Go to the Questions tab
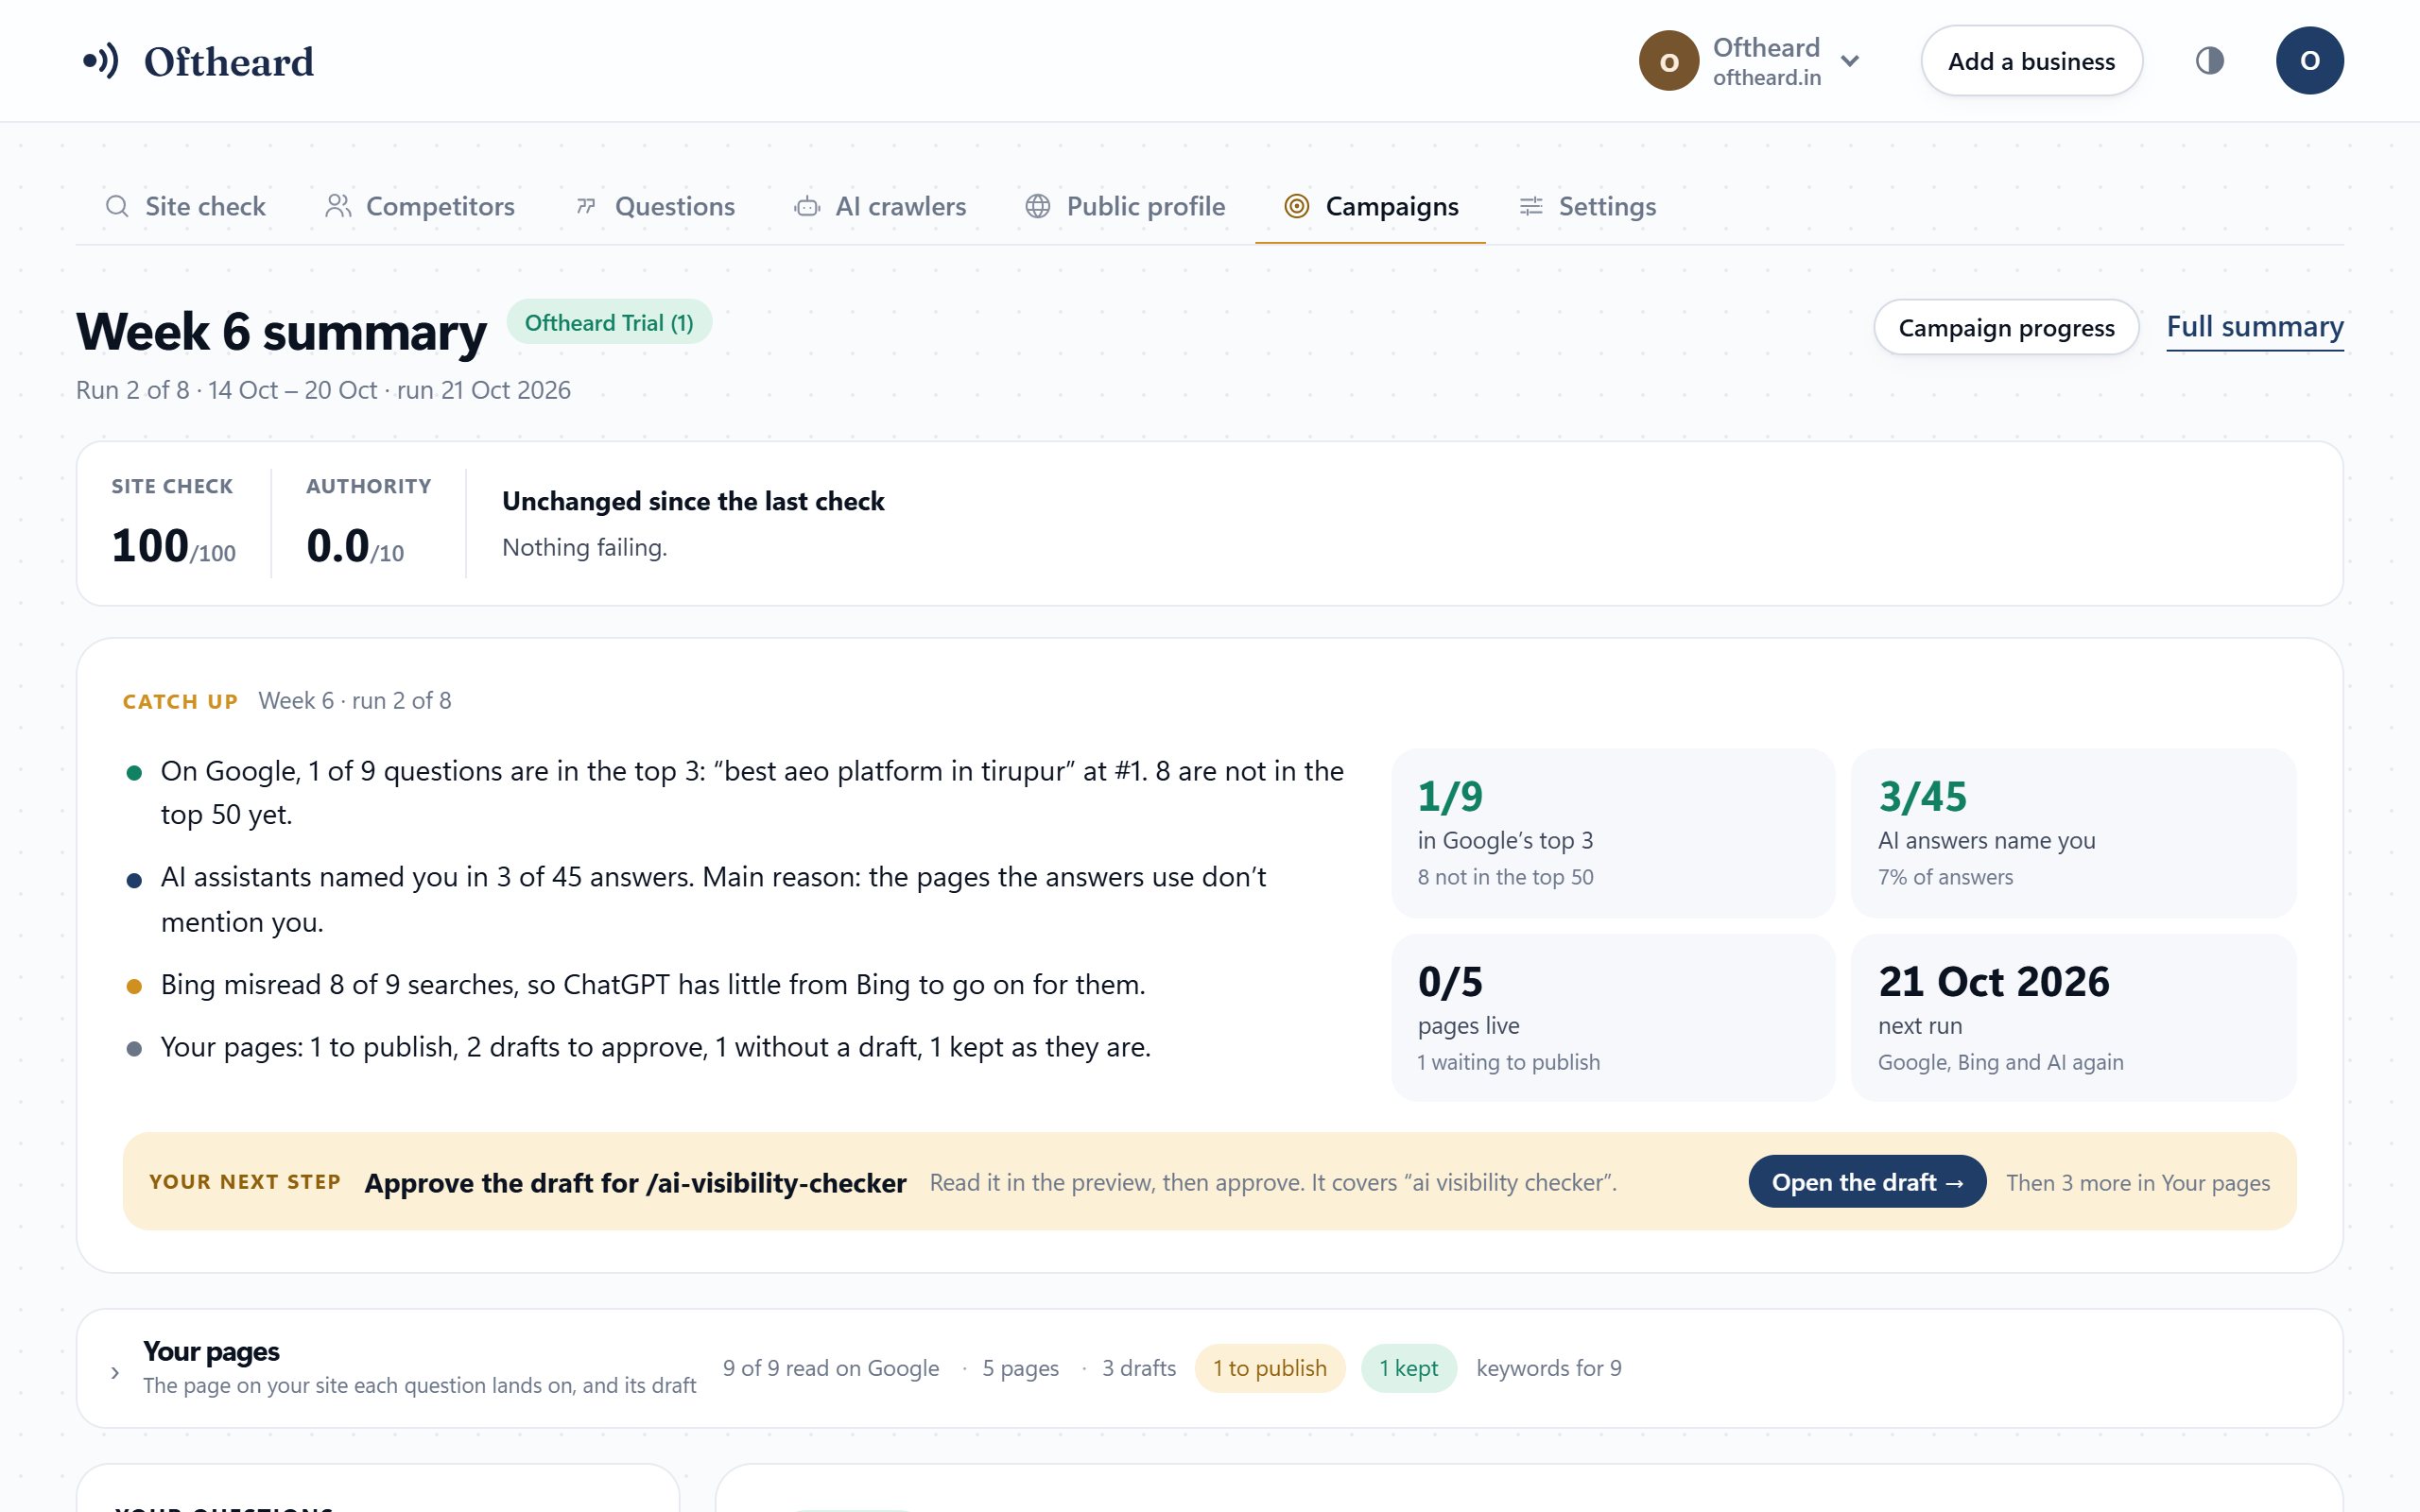This screenshot has height=1512, width=2420. coord(655,206)
